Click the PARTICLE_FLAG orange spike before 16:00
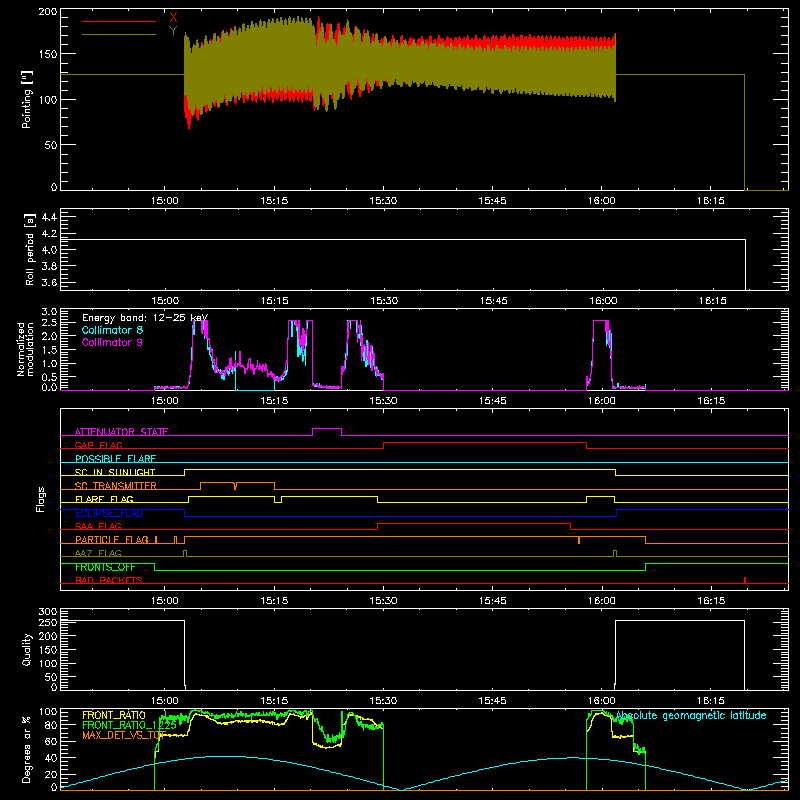Image resolution: width=800 pixels, height=800 pixels. click(x=579, y=540)
